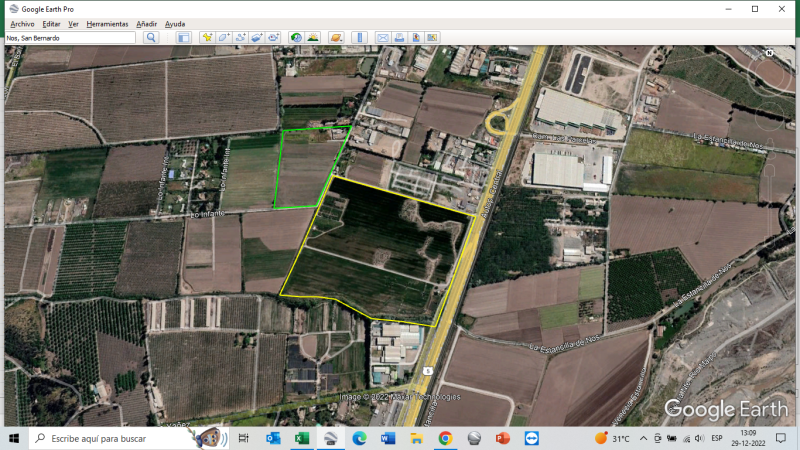The image size is (800, 450).
Task: Add a new placemark
Action: 207,37
